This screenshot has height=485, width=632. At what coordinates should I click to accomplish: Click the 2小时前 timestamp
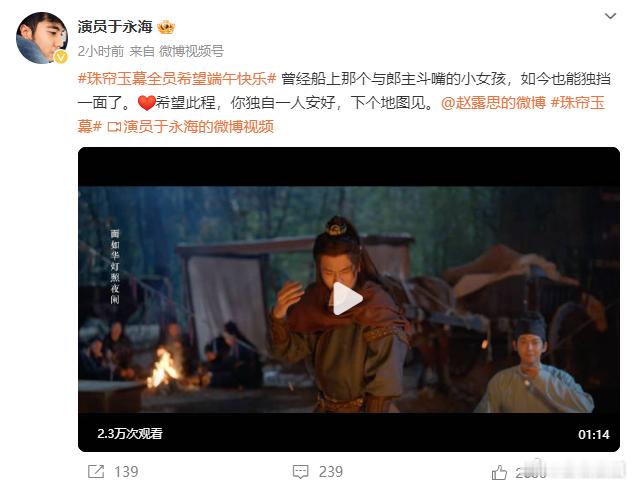[101, 51]
